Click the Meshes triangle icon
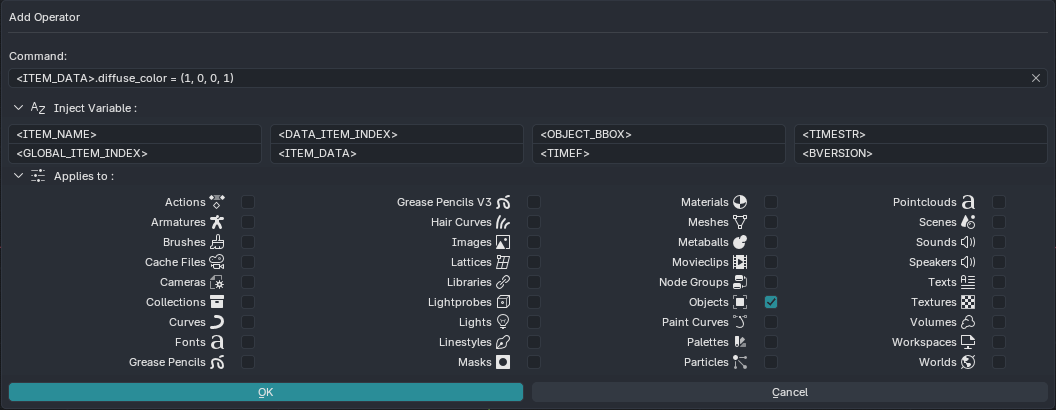The image size is (1056, 410). (740, 222)
